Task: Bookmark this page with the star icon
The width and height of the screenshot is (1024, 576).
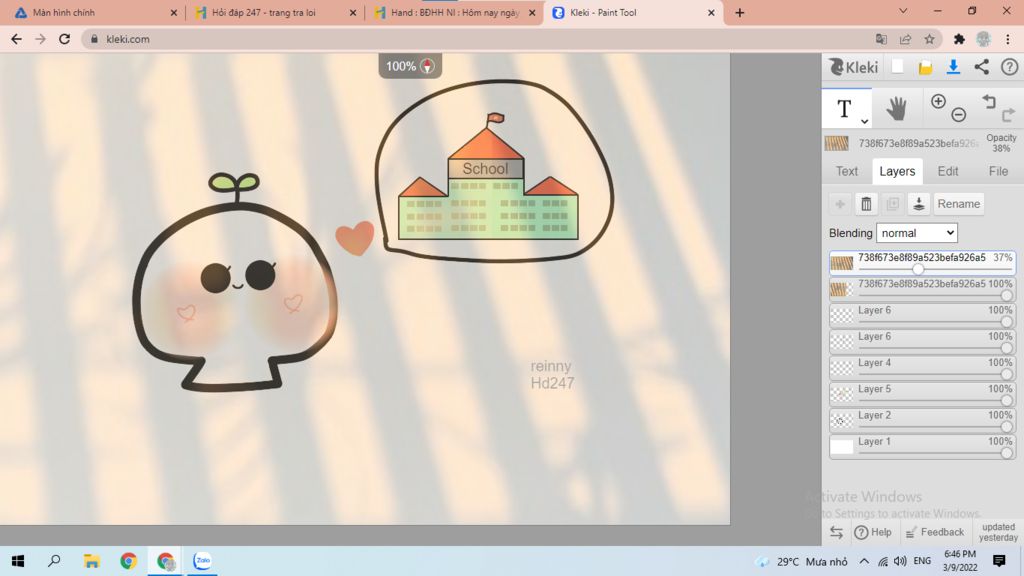Action: coord(929,39)
